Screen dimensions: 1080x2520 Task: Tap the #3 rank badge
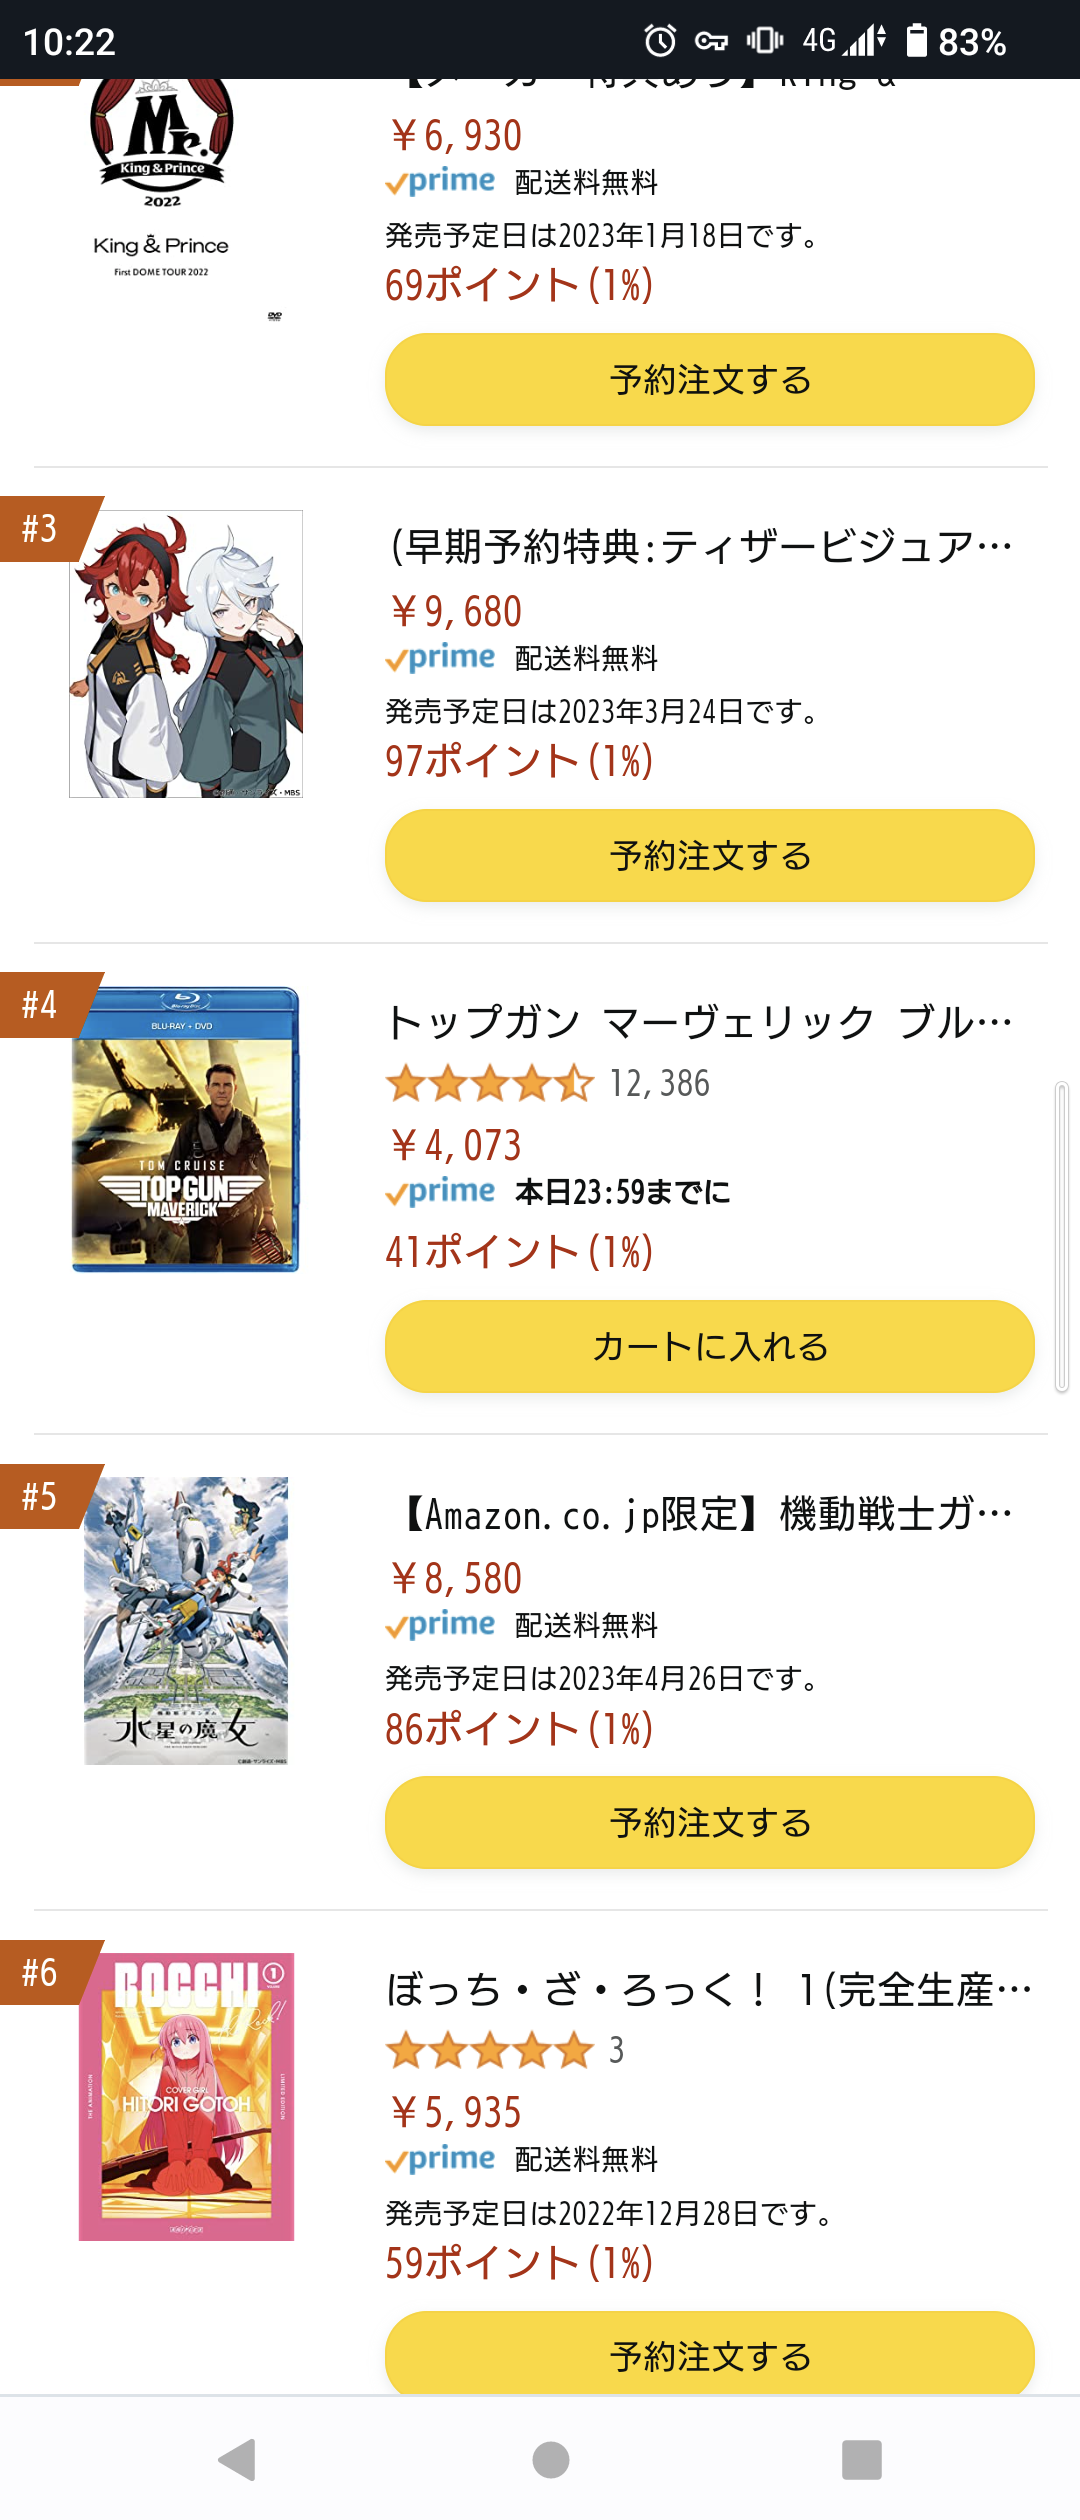[x=42, y=528]
